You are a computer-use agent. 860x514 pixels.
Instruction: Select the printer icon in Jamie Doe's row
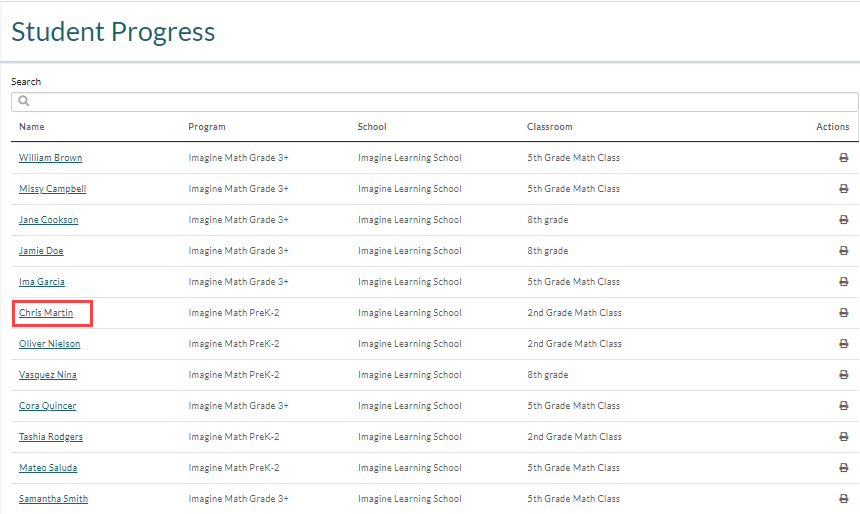[844, 251]
